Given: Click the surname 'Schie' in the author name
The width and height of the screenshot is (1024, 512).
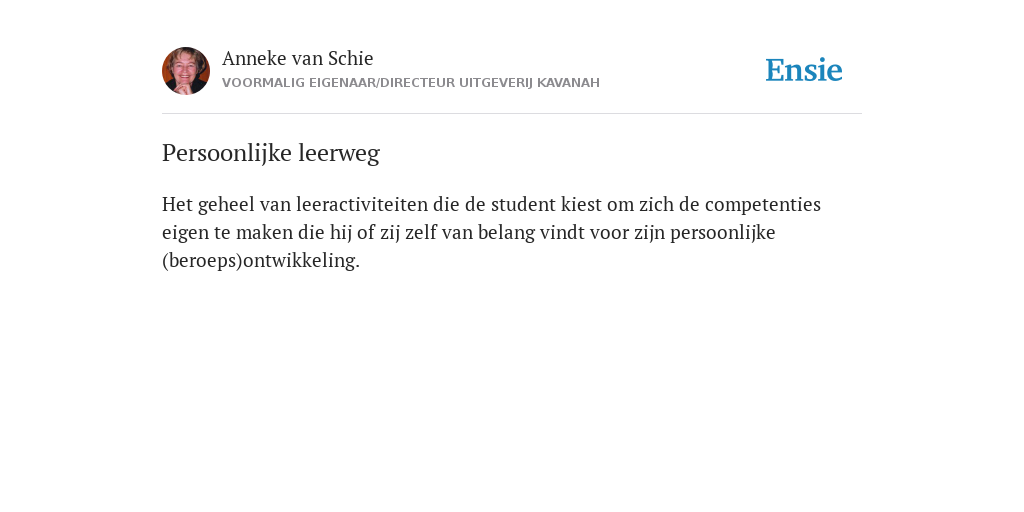Looking at the screenshot, I should [351, 59].
